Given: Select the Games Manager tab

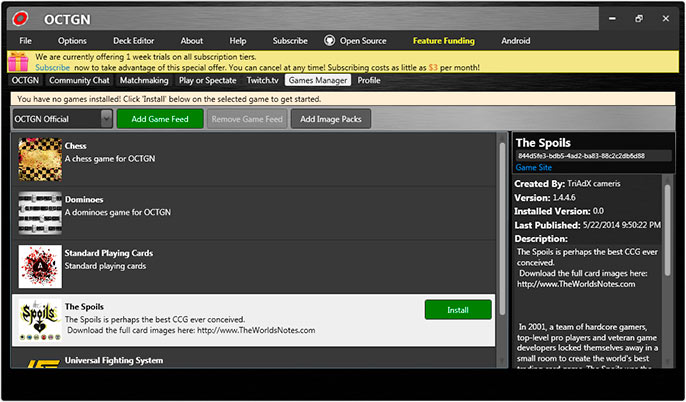Looking at the screenshot, I should point(318,80).
